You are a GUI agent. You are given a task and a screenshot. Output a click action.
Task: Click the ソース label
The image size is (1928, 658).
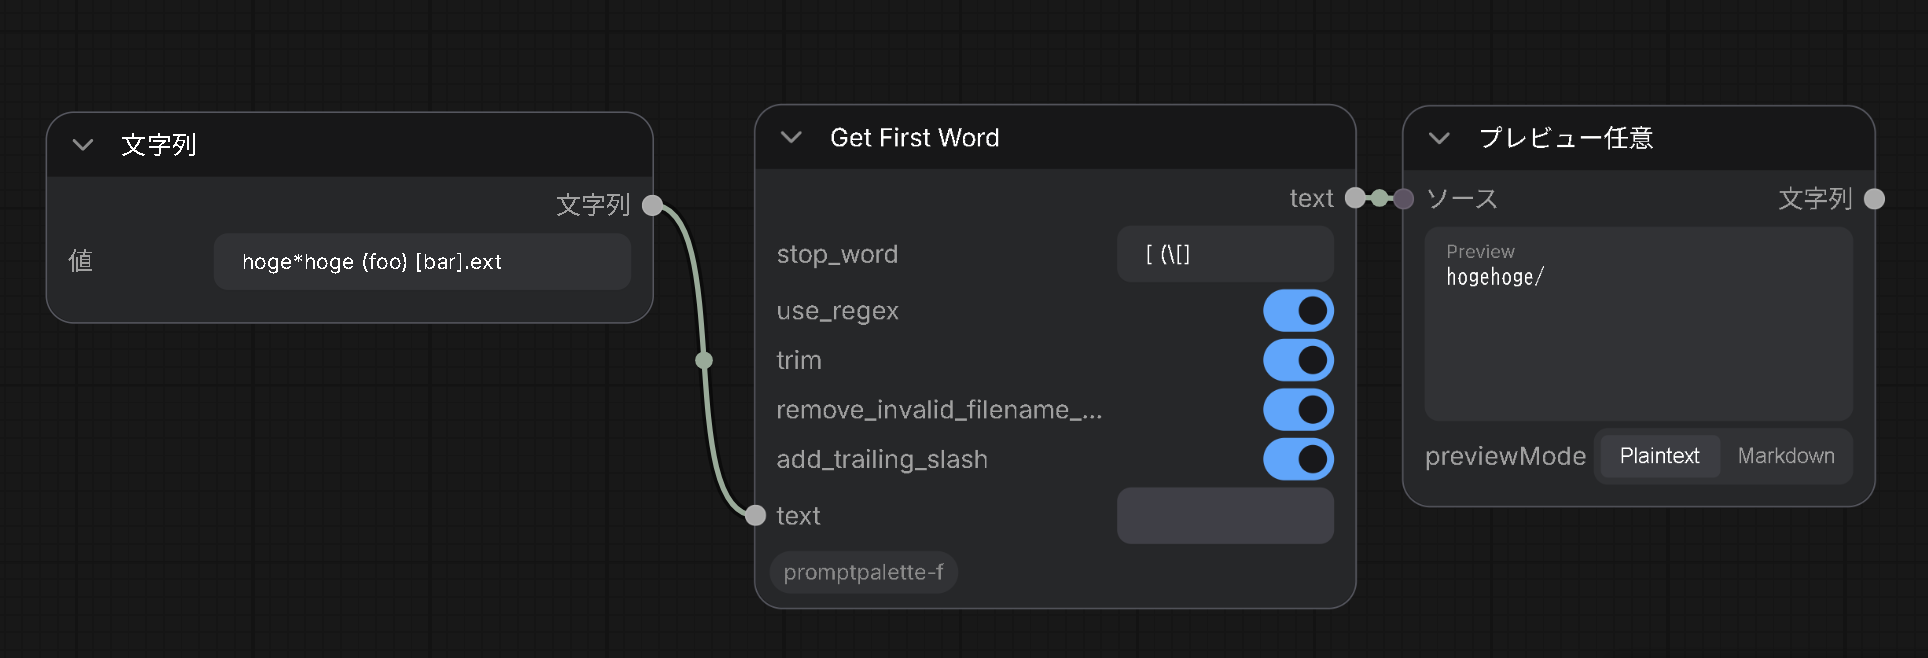(1462, 199)
